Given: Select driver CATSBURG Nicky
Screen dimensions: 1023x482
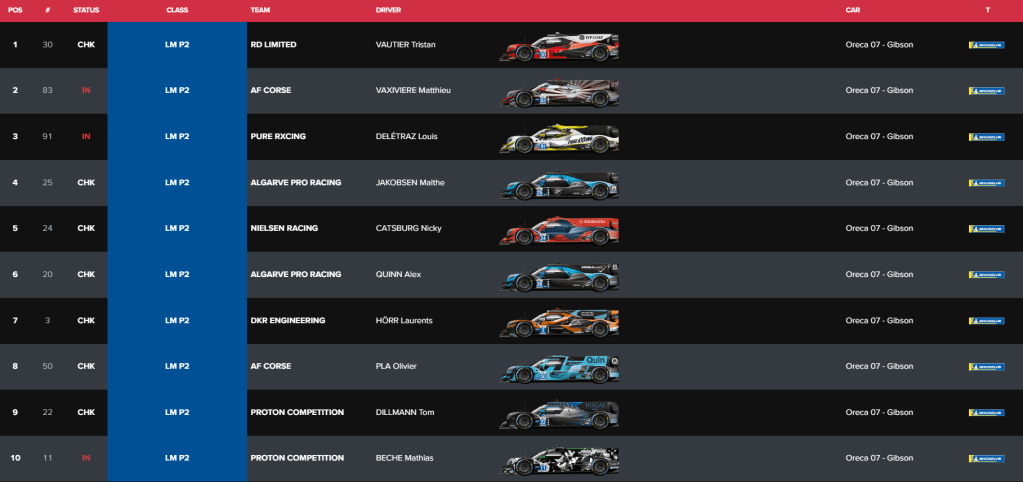Looking at the screenshot, I should pyautogui.click(x=408, y=229).
